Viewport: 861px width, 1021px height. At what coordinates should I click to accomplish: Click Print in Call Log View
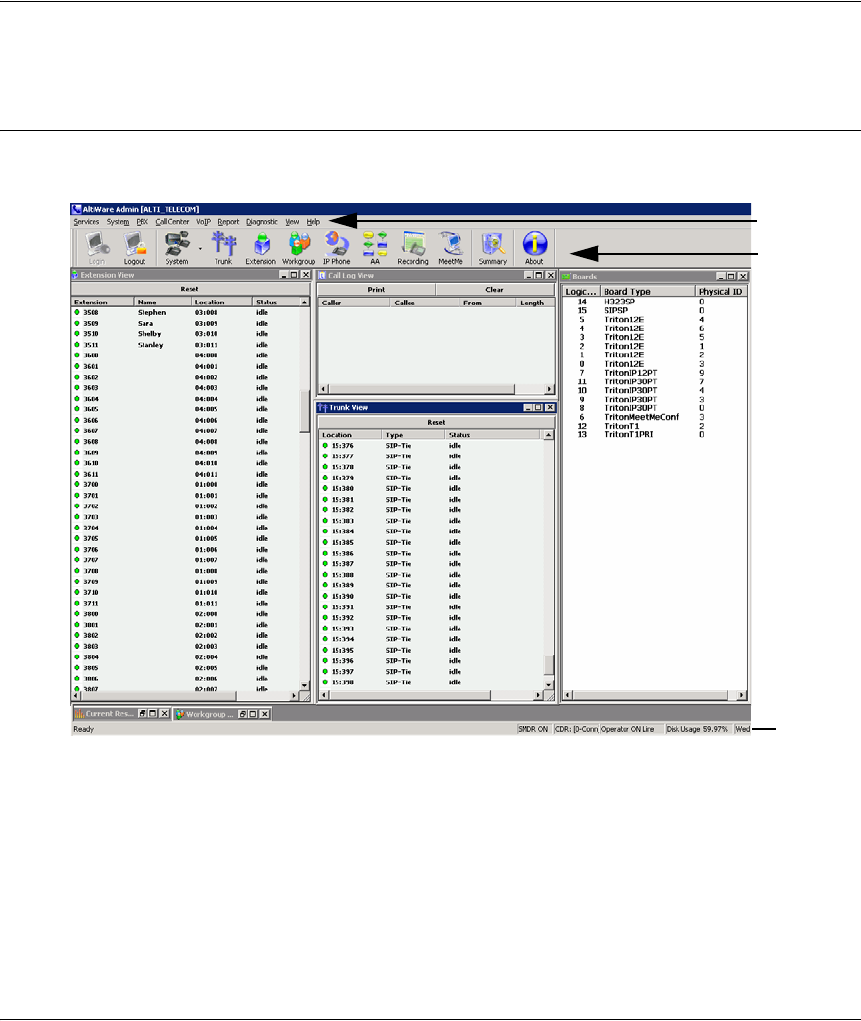(x=376, y=290)
